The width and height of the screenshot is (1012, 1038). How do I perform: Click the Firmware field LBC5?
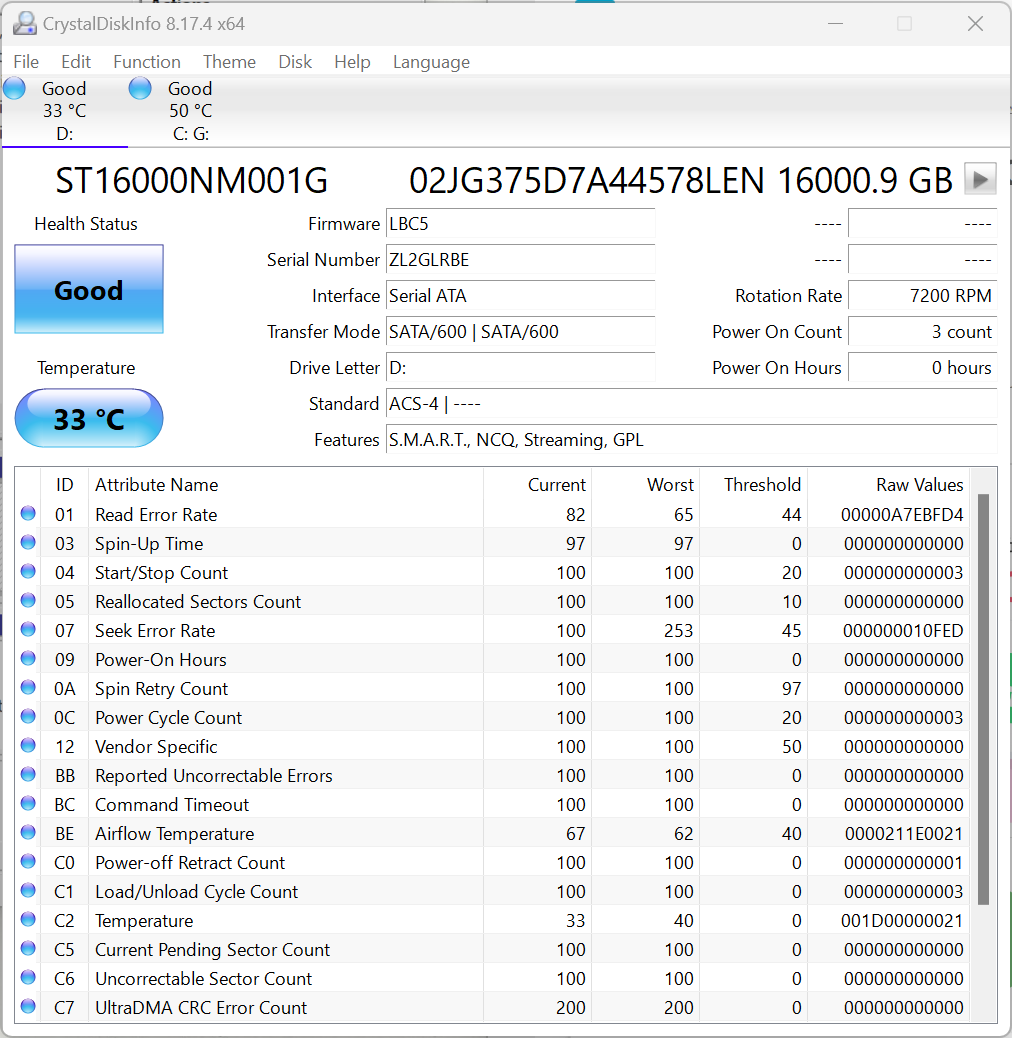520,224
